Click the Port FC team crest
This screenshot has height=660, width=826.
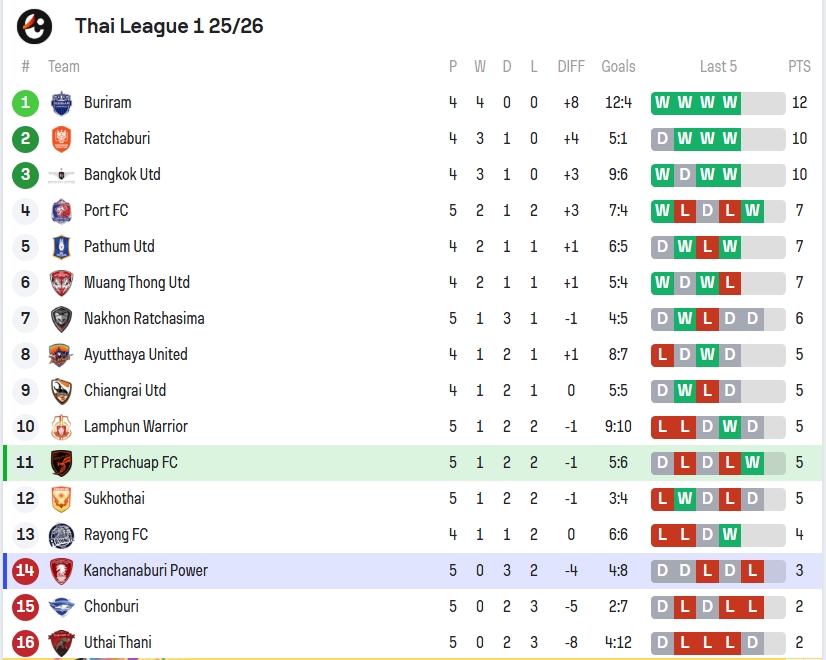tap(61, 211)
